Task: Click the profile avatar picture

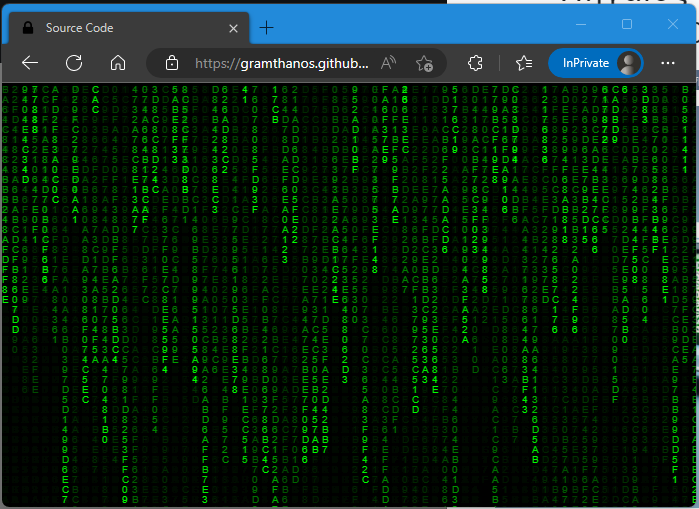Action: (629, 63)
